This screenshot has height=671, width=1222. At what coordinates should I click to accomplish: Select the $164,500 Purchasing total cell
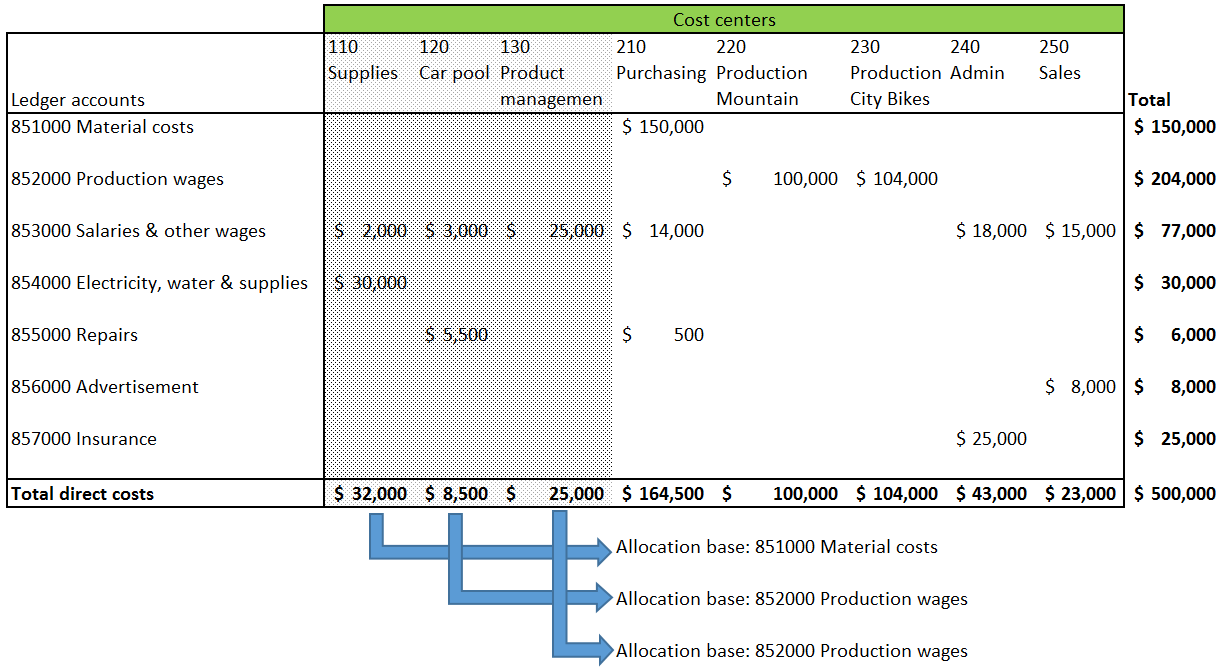(662, 493)
